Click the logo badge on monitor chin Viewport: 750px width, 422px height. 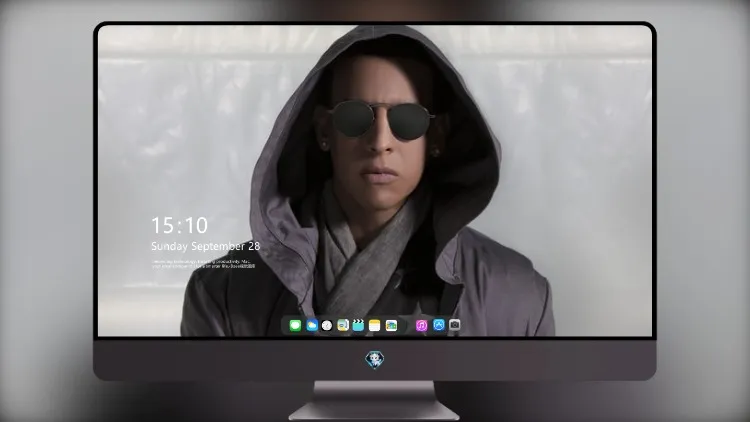(375, 360)
